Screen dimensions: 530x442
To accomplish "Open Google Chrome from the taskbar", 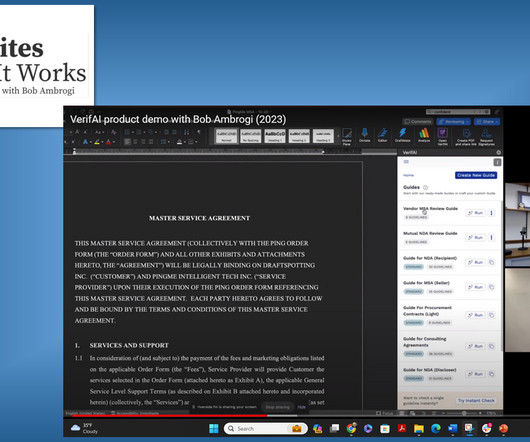I will point(351,428).
